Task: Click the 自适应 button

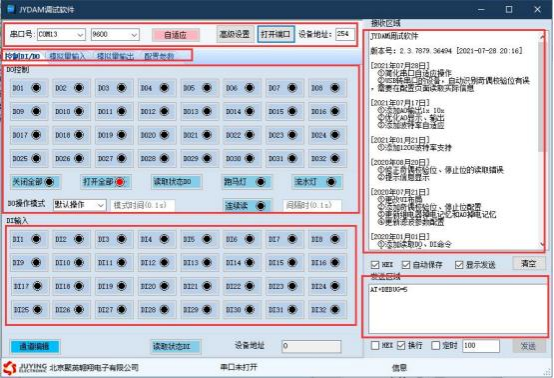Action: [x=176, y=35]
